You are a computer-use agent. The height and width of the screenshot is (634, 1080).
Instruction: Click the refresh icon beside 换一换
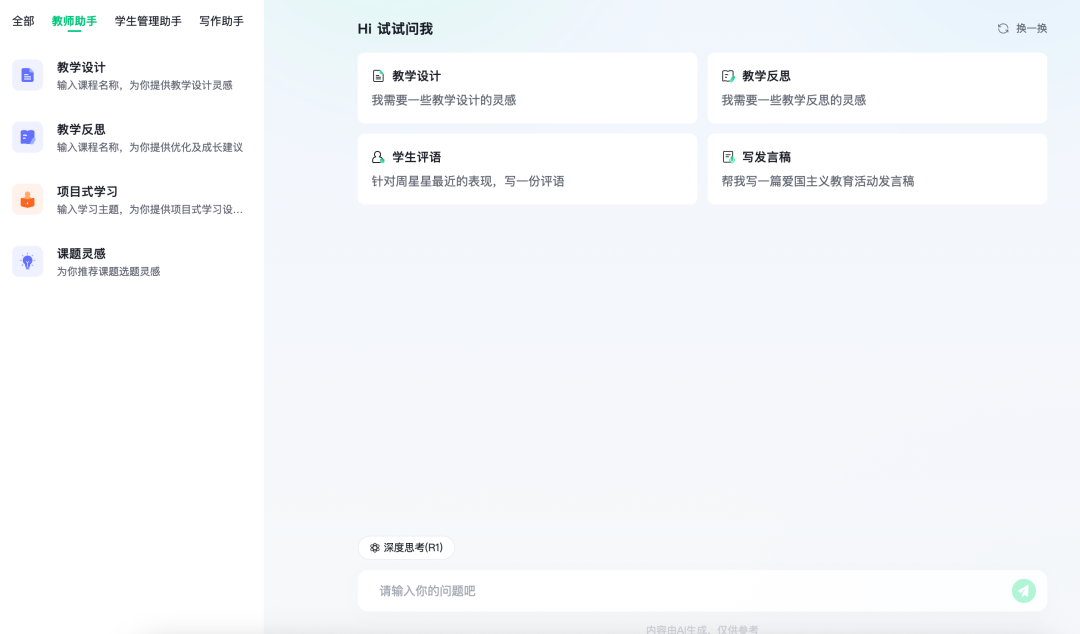(1003, 28)
